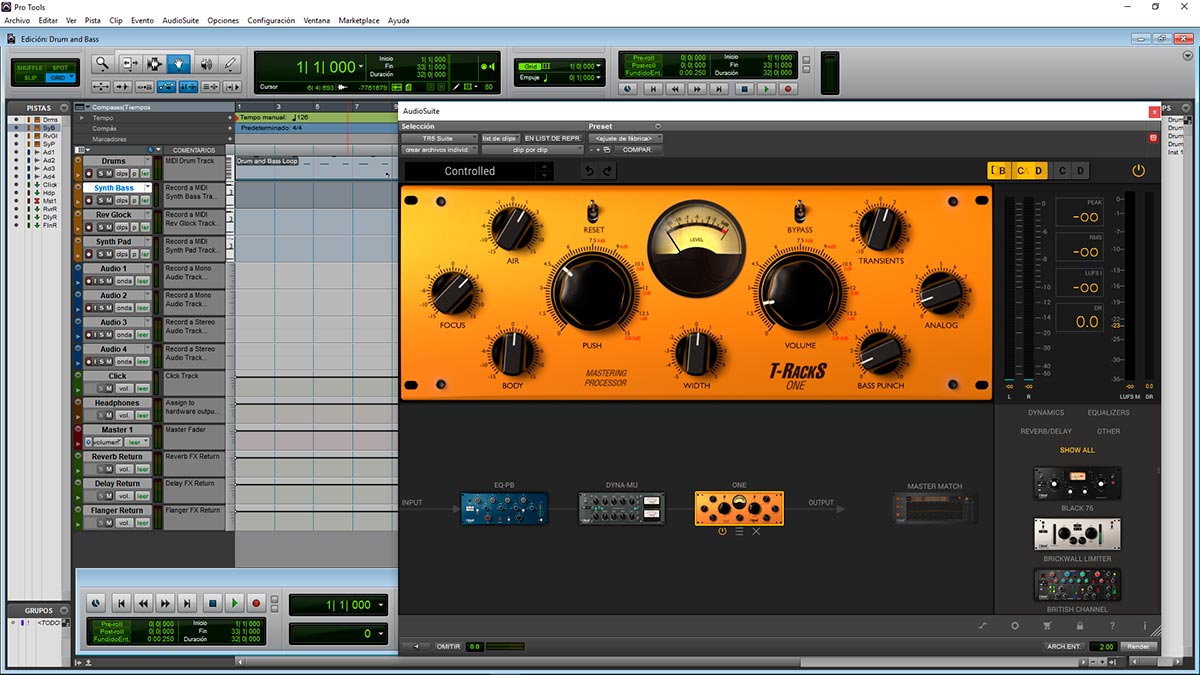Remove ONE module with the X icon
The width and height of the screenshot is (1200, 675).
[756, 531]
